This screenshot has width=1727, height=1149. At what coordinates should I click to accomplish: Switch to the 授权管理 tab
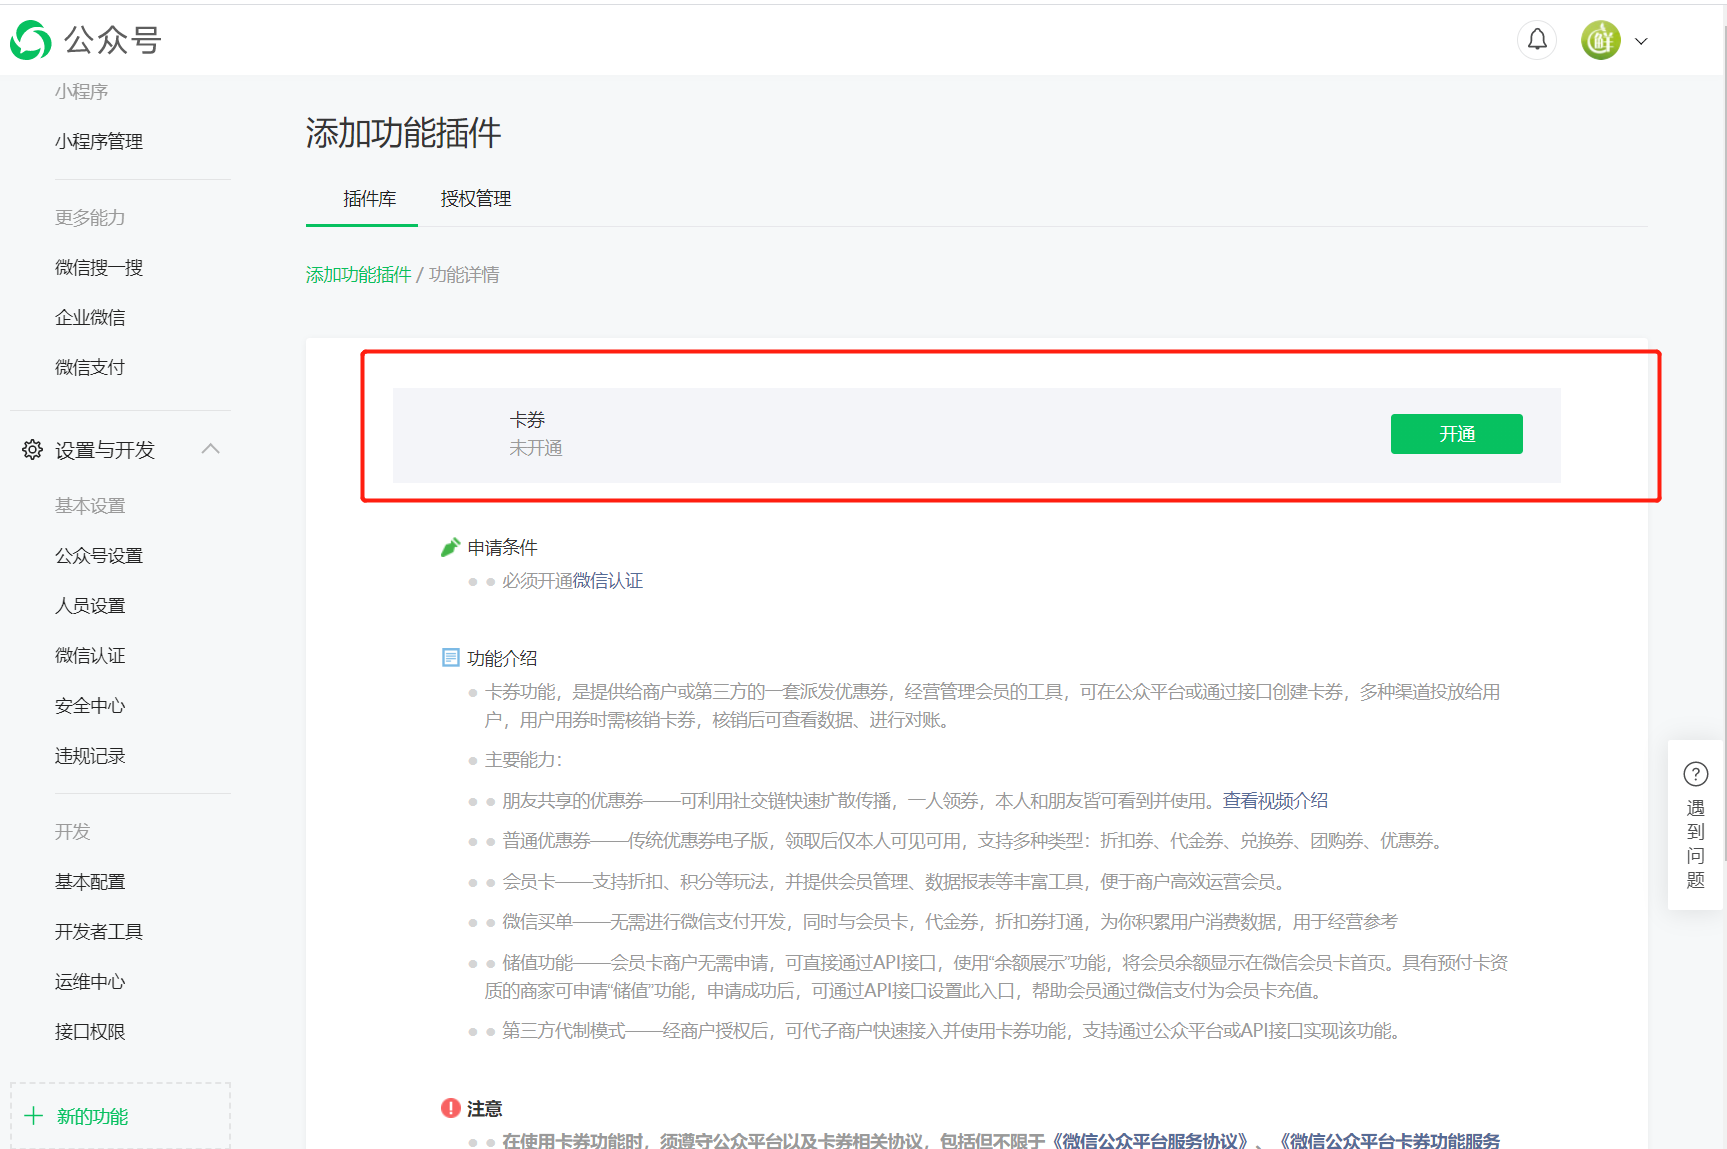pyautogui.click(x=476, y=199)
